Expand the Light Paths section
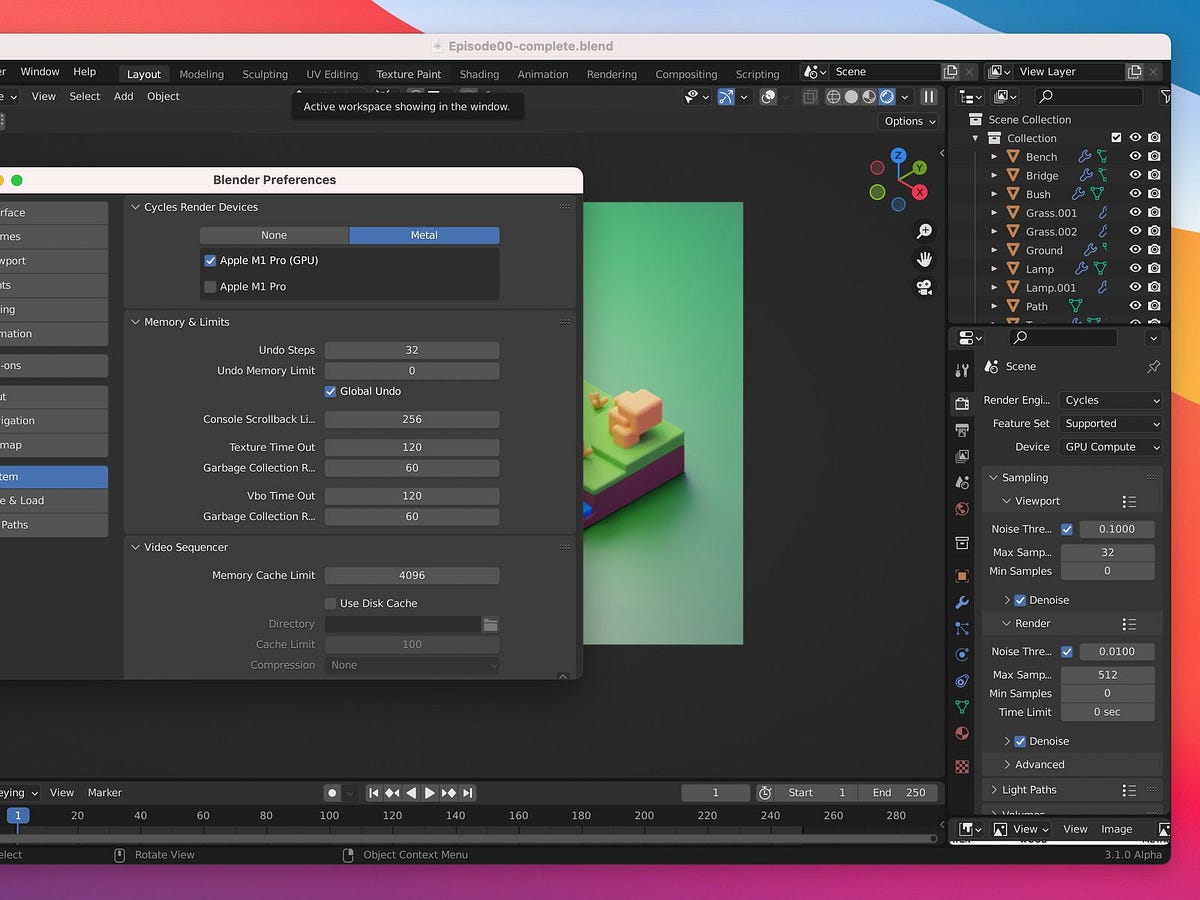Screen dimensions: 1200x900 1030,789
